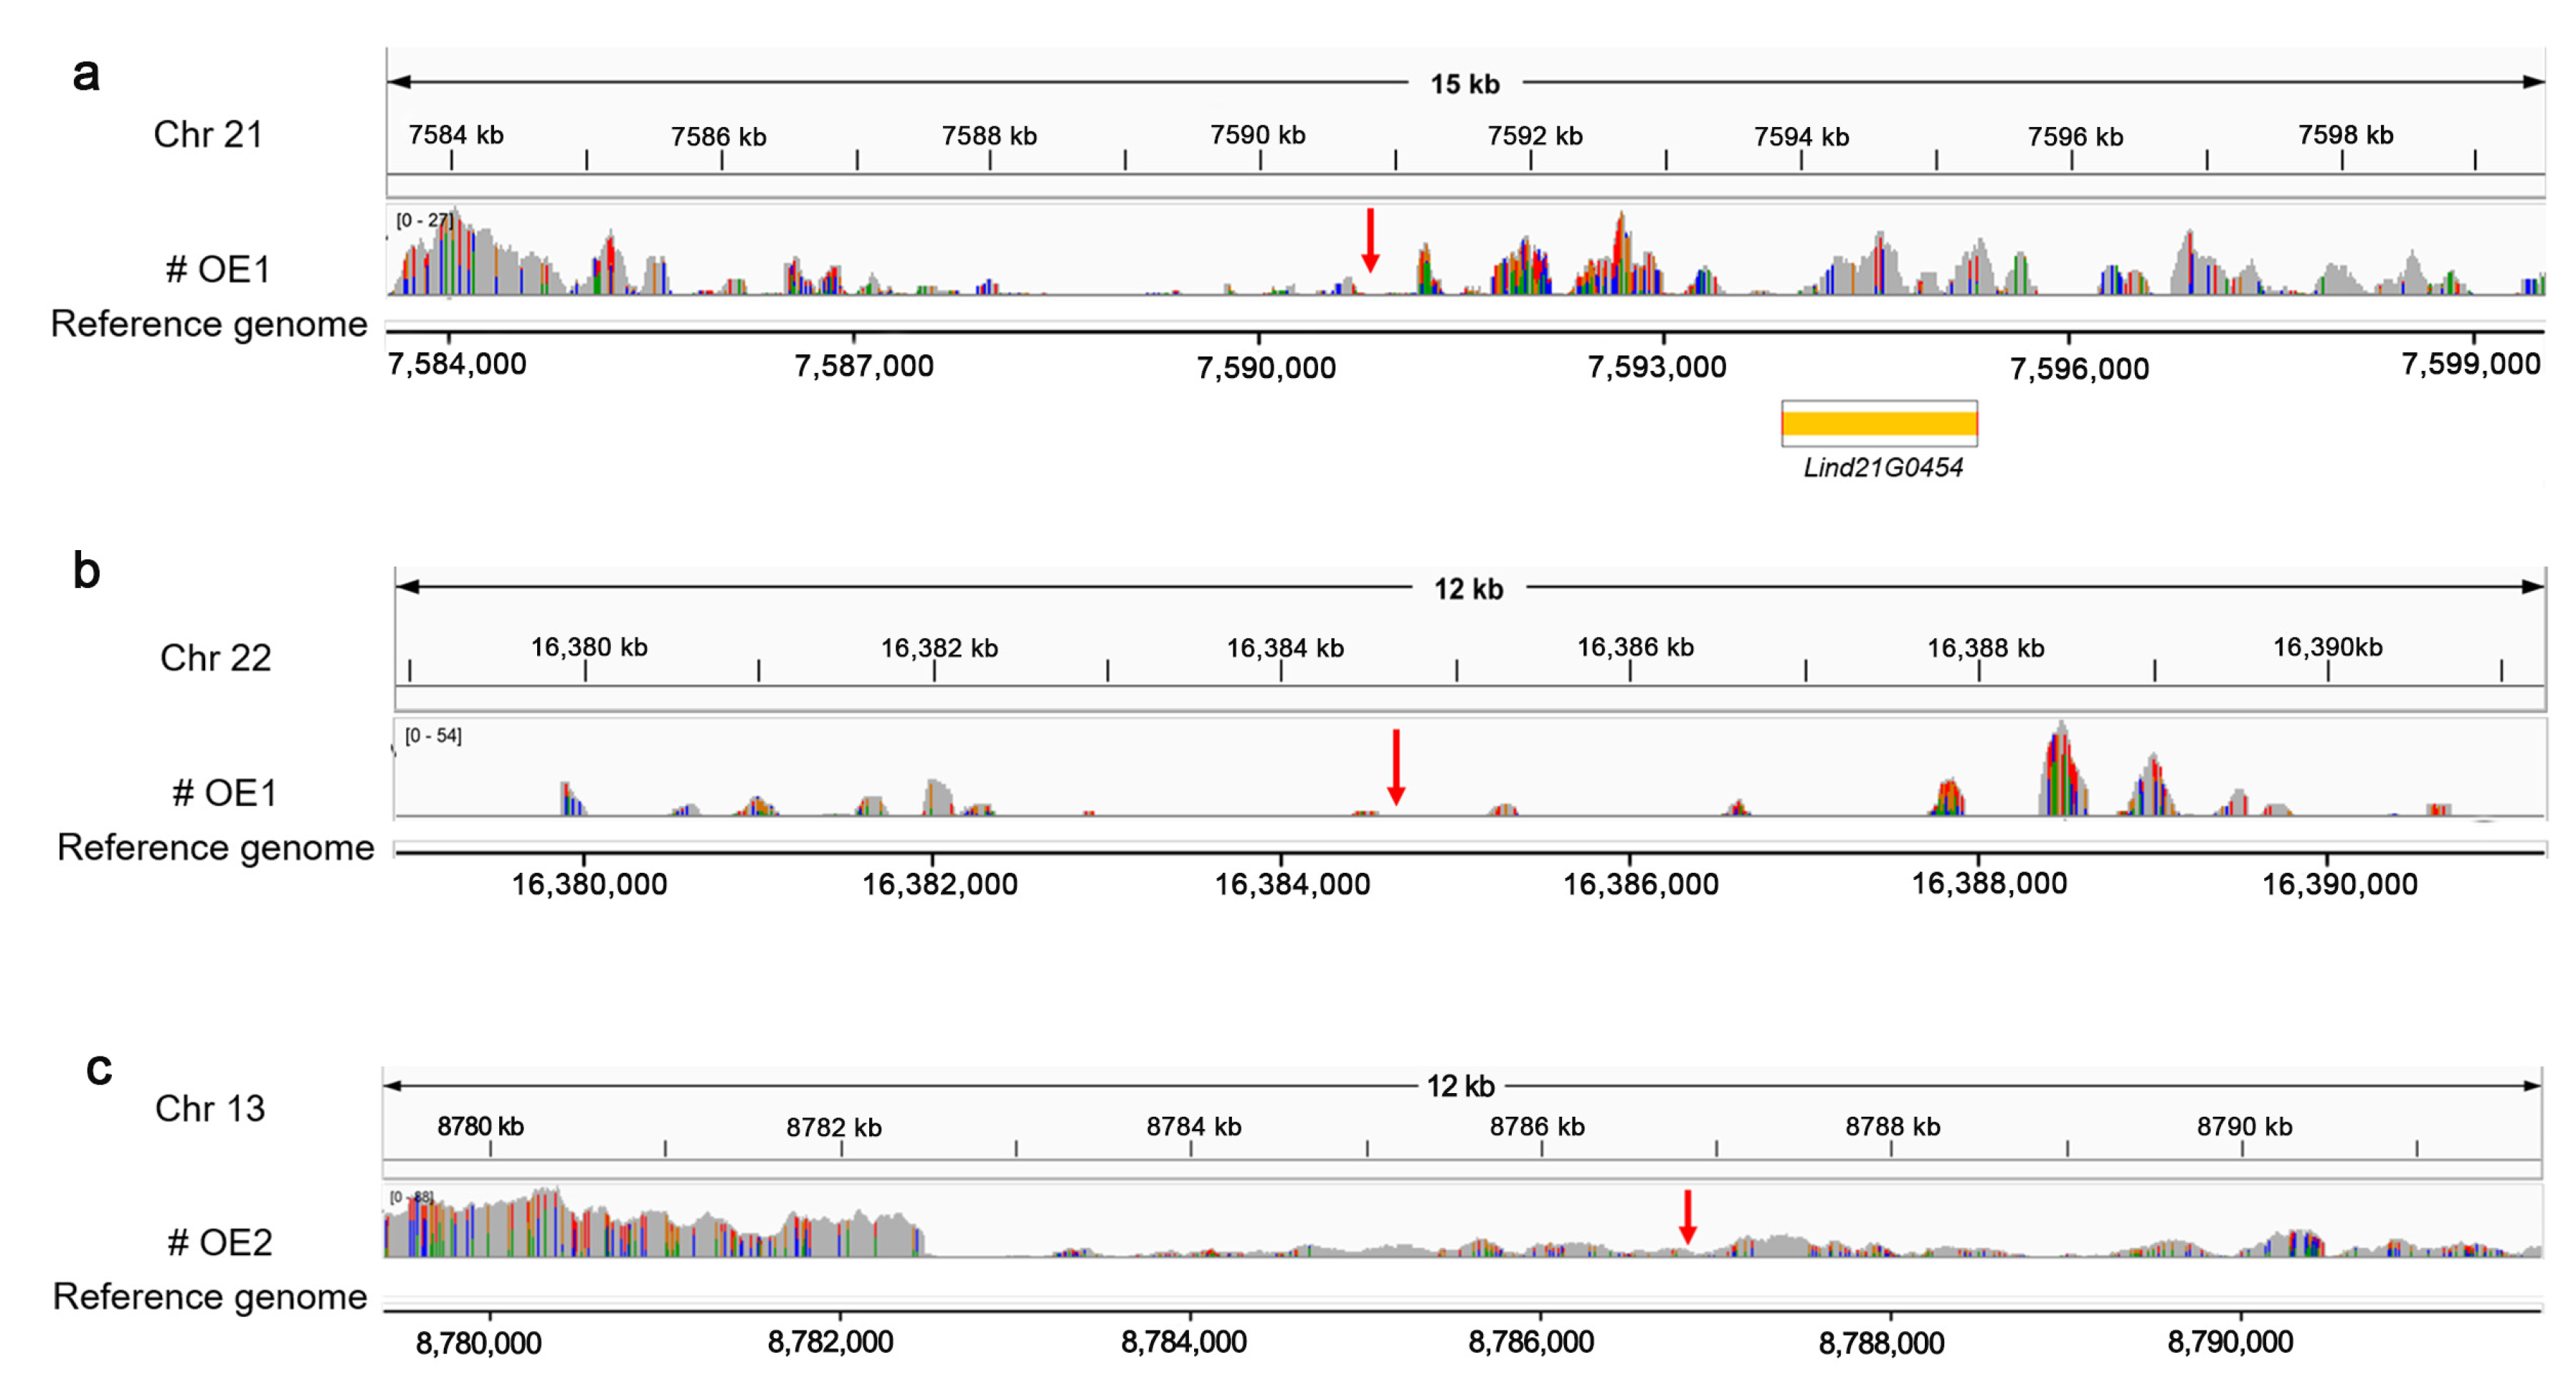
Task: Click the 16,380 kb ruler label
Action: (x=589, y=647)
